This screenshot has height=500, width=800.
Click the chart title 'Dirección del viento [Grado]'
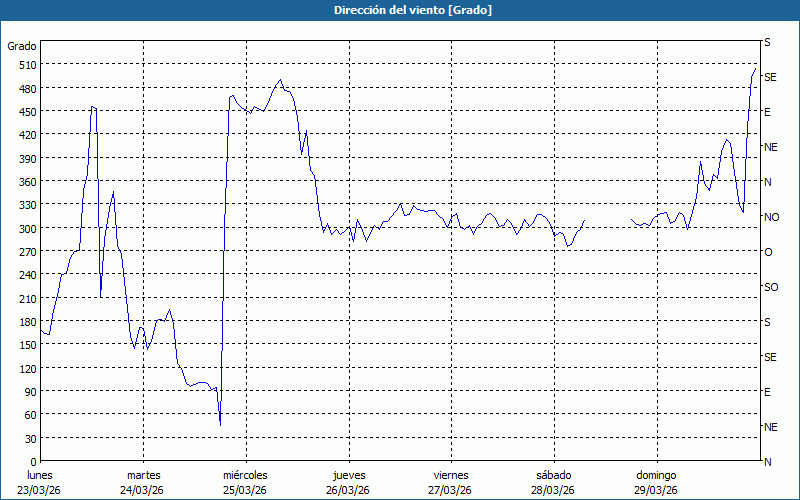click(x=399, y=10)
